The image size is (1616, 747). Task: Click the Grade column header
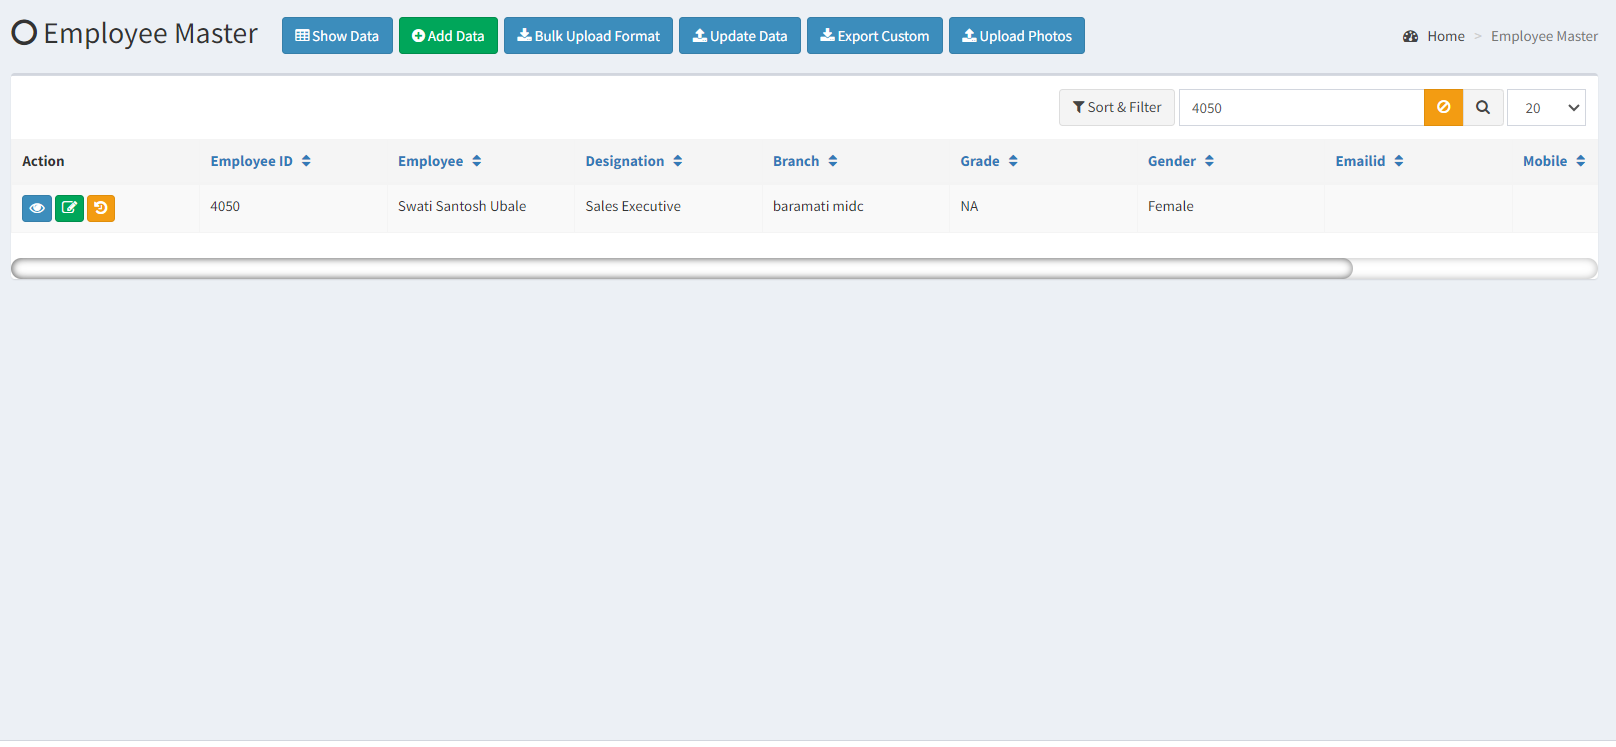pos(980,161)
